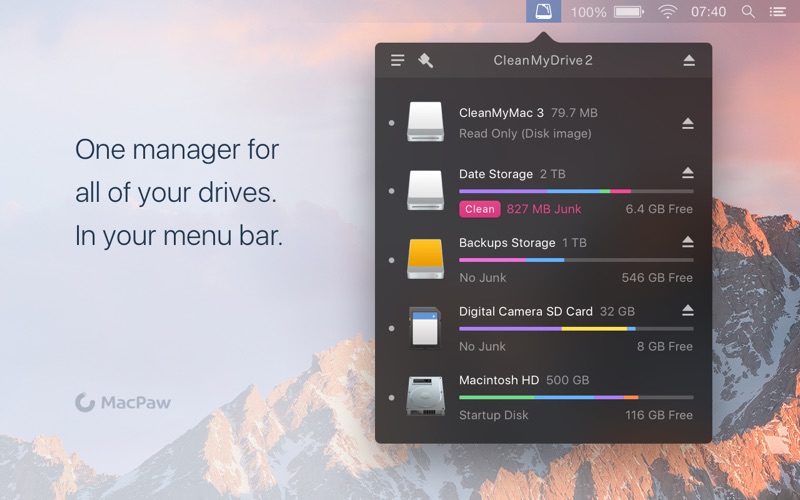Eject all drives using header eject icon
The height and width of the screenshot is (500, 800).
pyautogui.click(x=689, y=61)
